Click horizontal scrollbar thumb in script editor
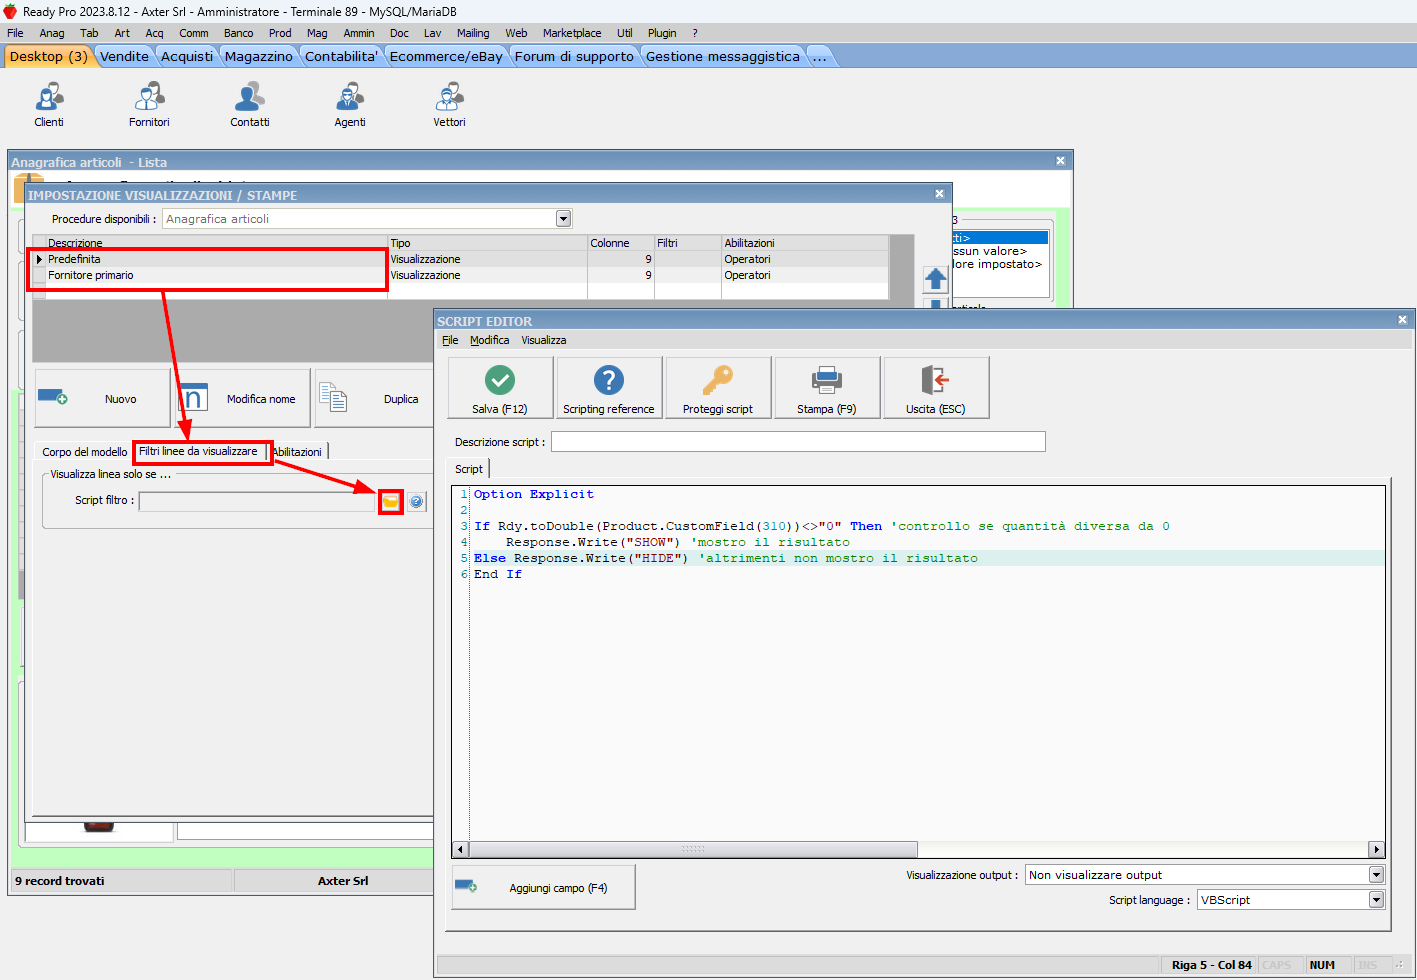The width and height of the screenshot is (1417, 980). pyautogui.click(x=693, y=849)
